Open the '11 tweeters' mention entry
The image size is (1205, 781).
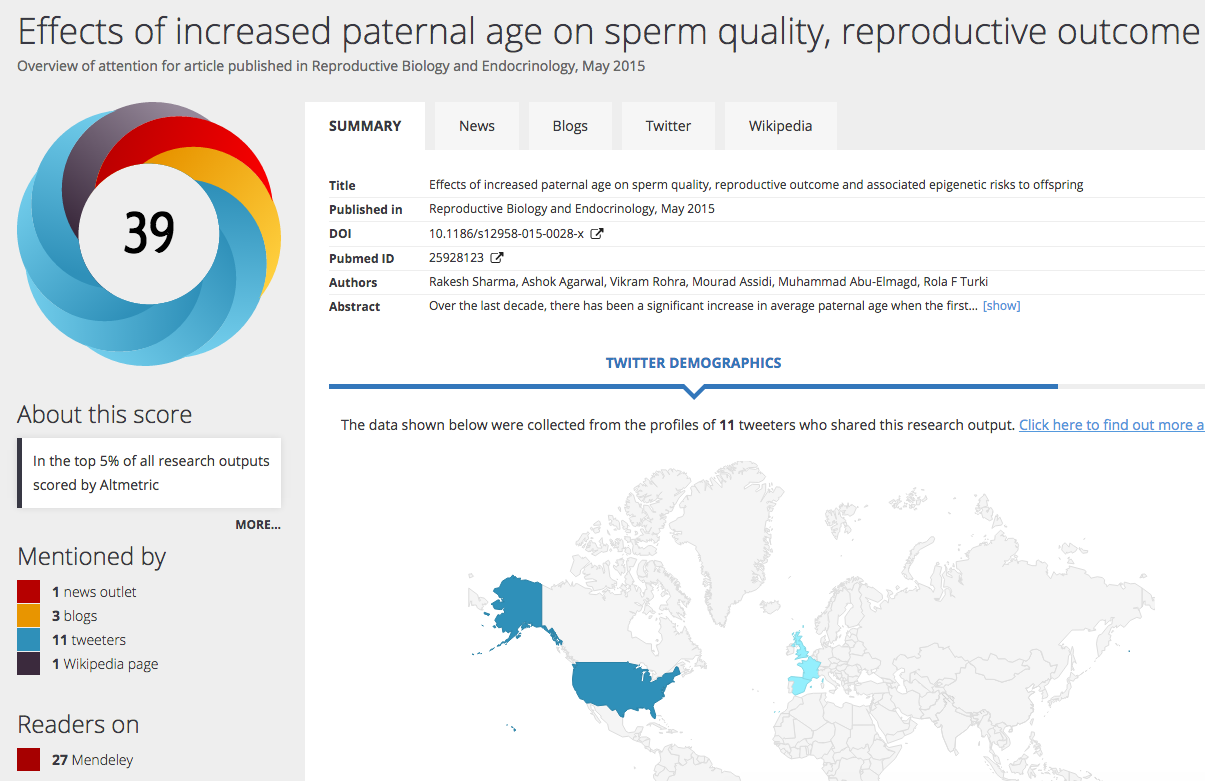click(x=89, y=640)
